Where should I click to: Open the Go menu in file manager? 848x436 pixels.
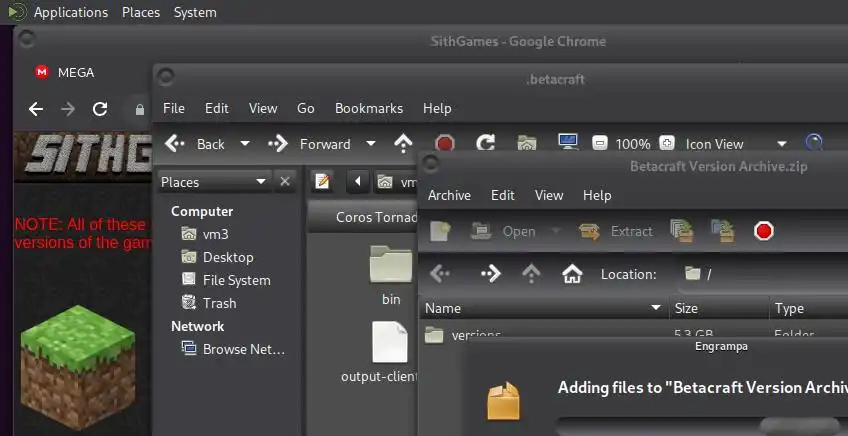point(306,108)
